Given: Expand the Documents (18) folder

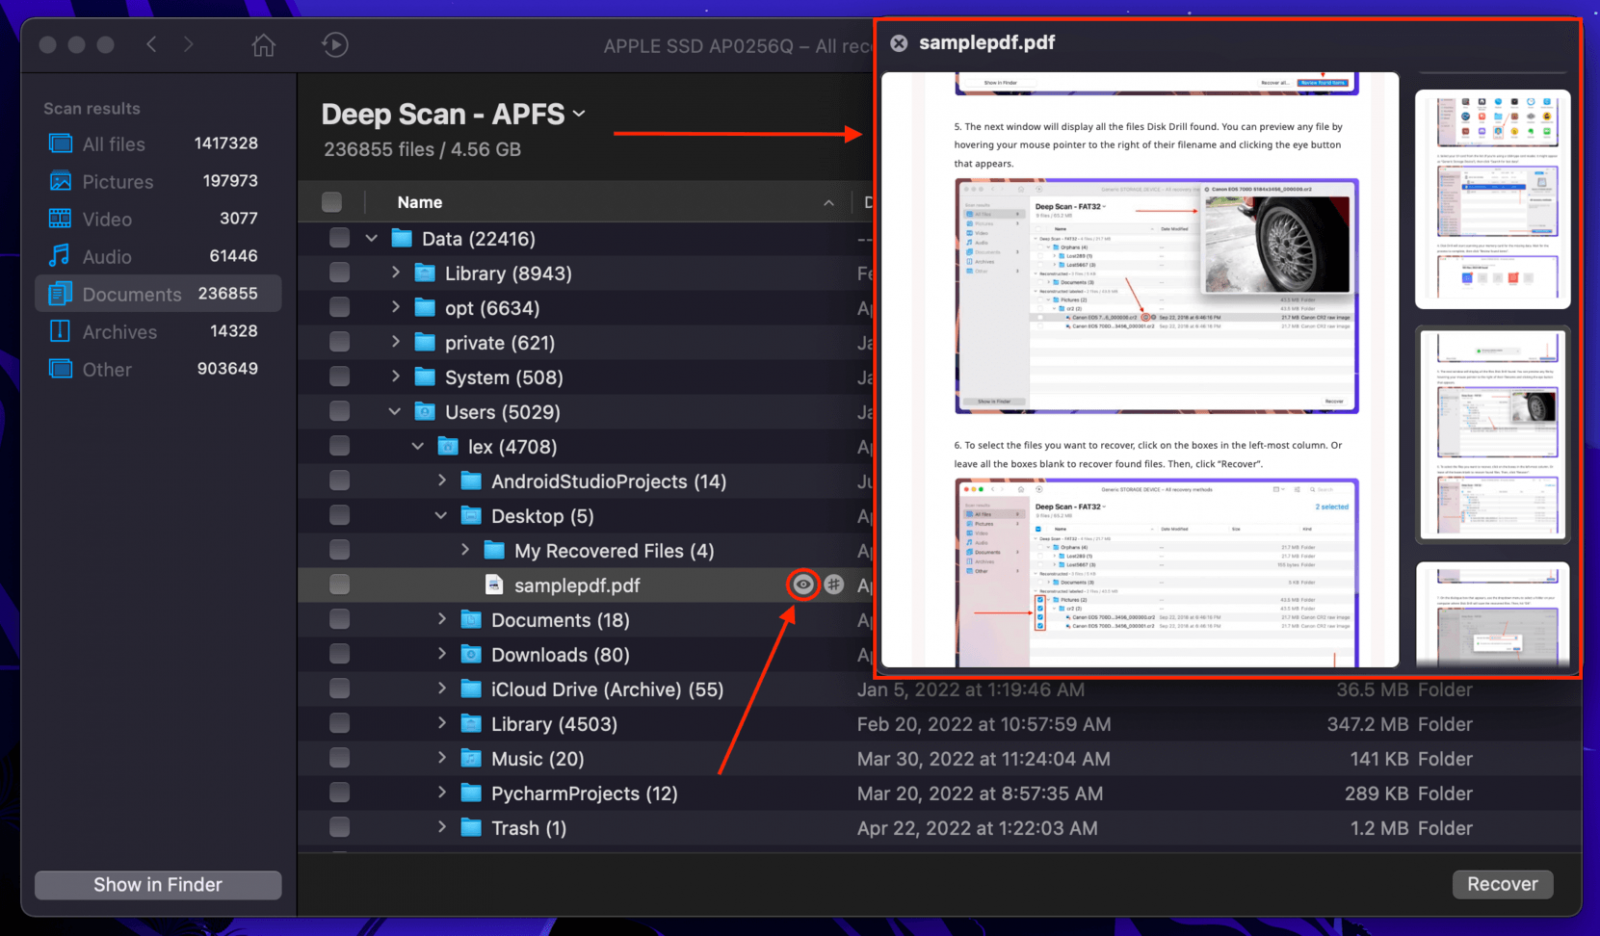Looking at the screenshot, I should (x=443, y=619).
